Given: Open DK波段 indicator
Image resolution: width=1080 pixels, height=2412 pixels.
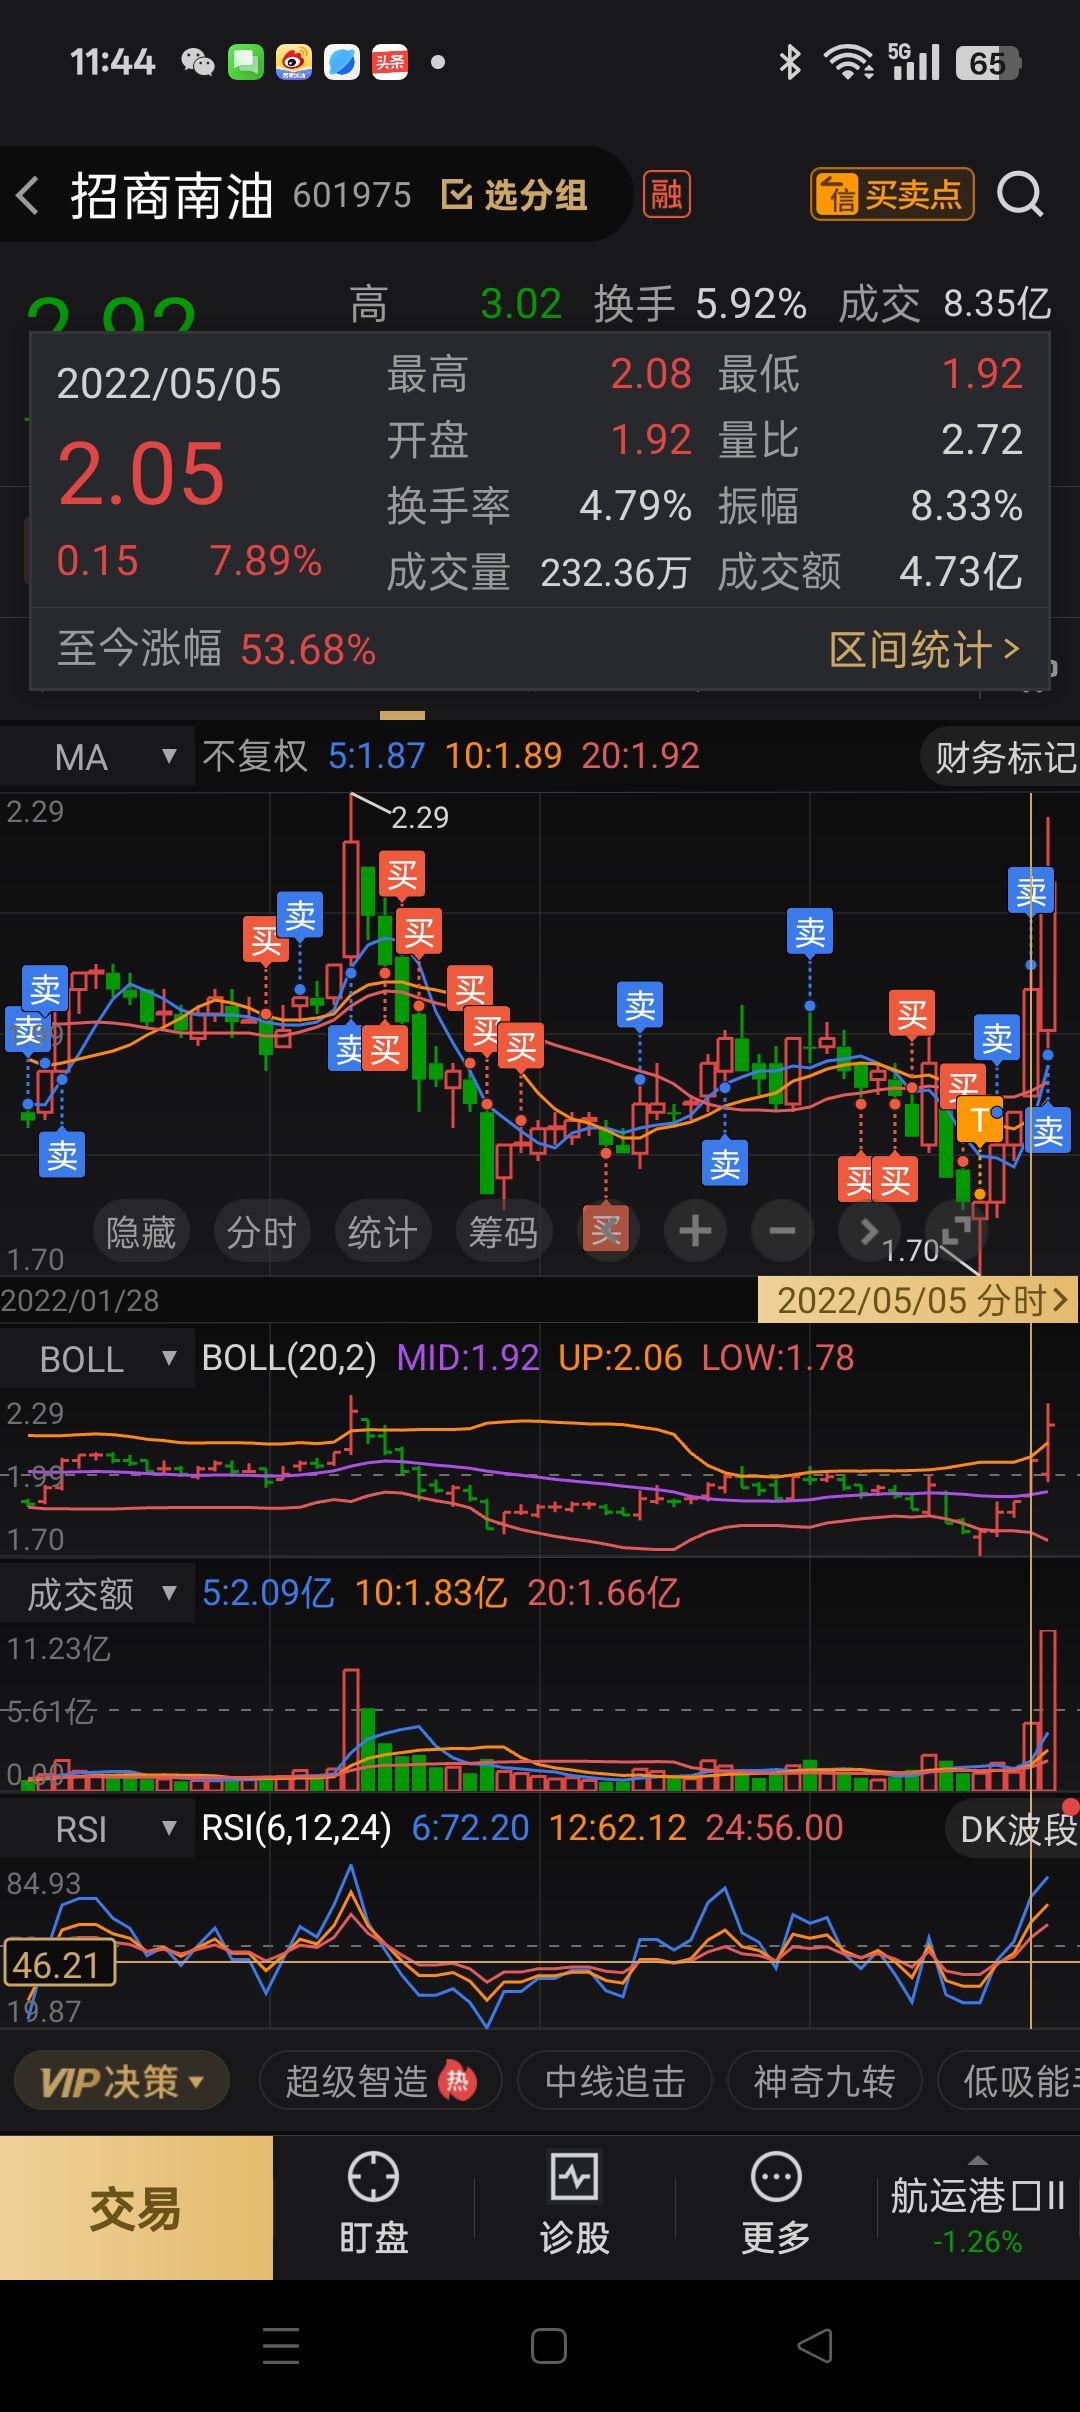Looking at the screenshot, I should [1014, 1829].
